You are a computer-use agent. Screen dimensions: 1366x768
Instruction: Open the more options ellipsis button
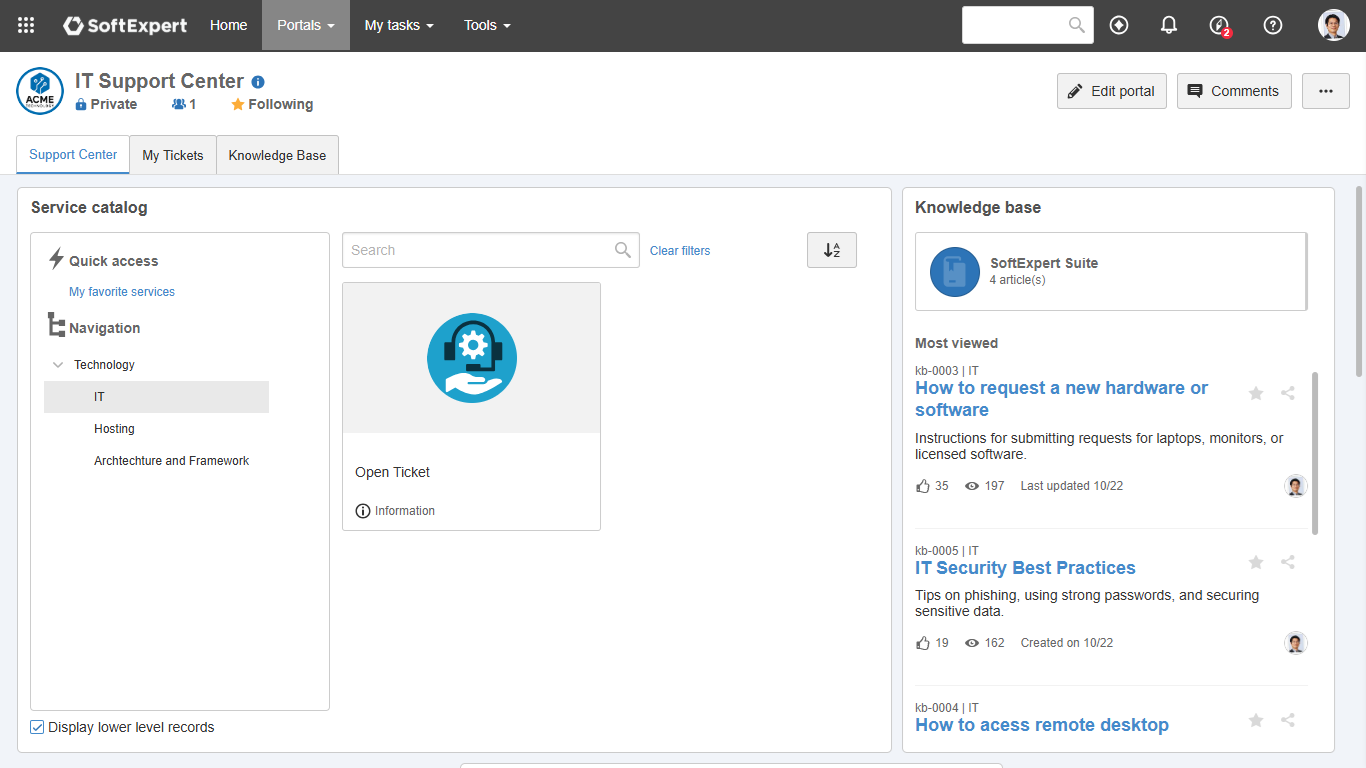[1326, 91]
